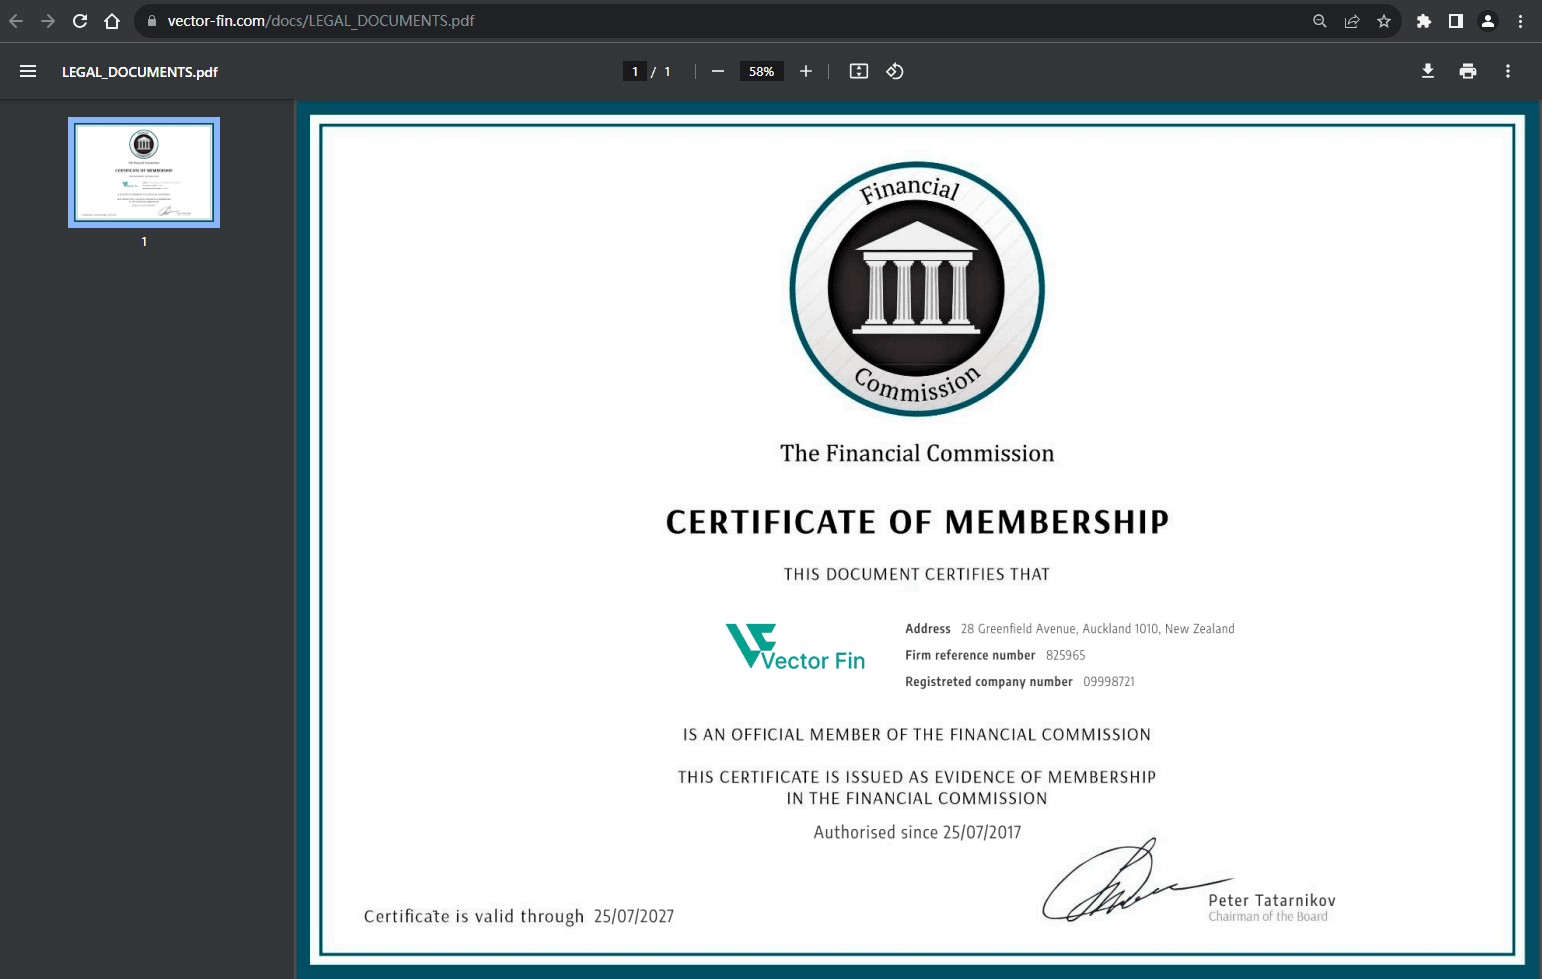This screenshot has width=1542, height=979.
Task: Open PDF viewer more actions menu
Action: click(1508, 71)
